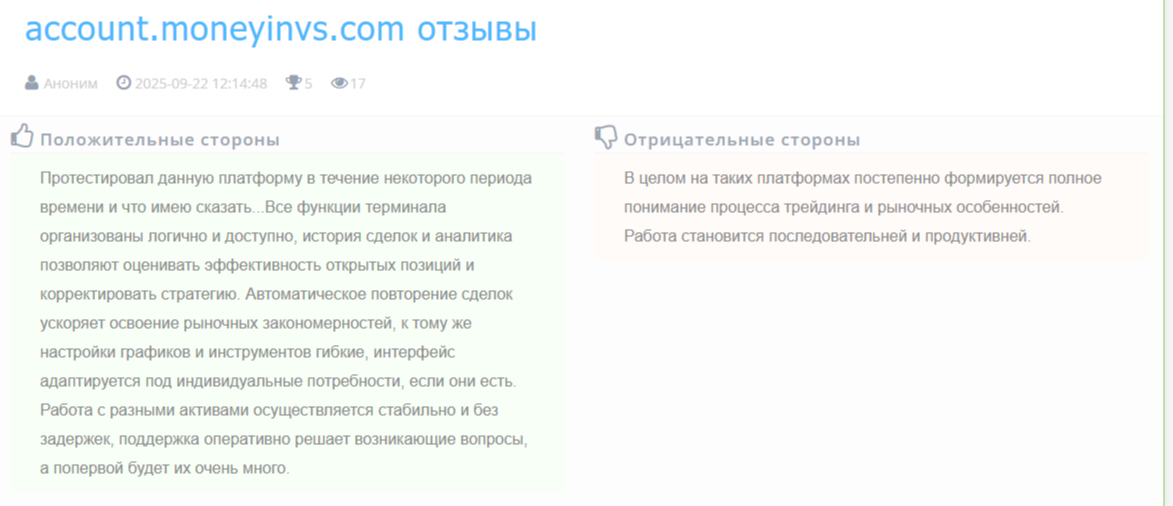The height and width of the screenshot is (506, 1173).
Task: Click the trophy rating icon
Action: (x=293, y=82)
